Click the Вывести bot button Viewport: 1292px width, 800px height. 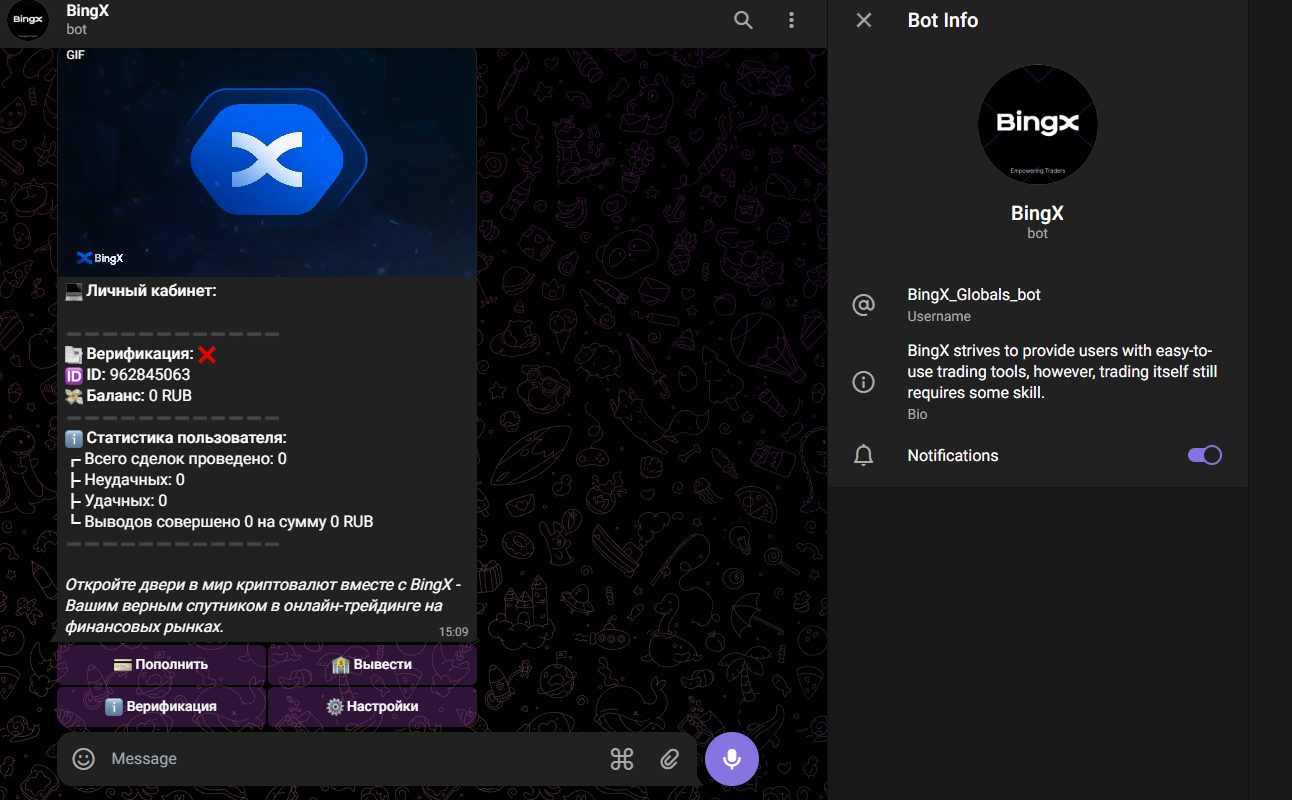point(372,664)
